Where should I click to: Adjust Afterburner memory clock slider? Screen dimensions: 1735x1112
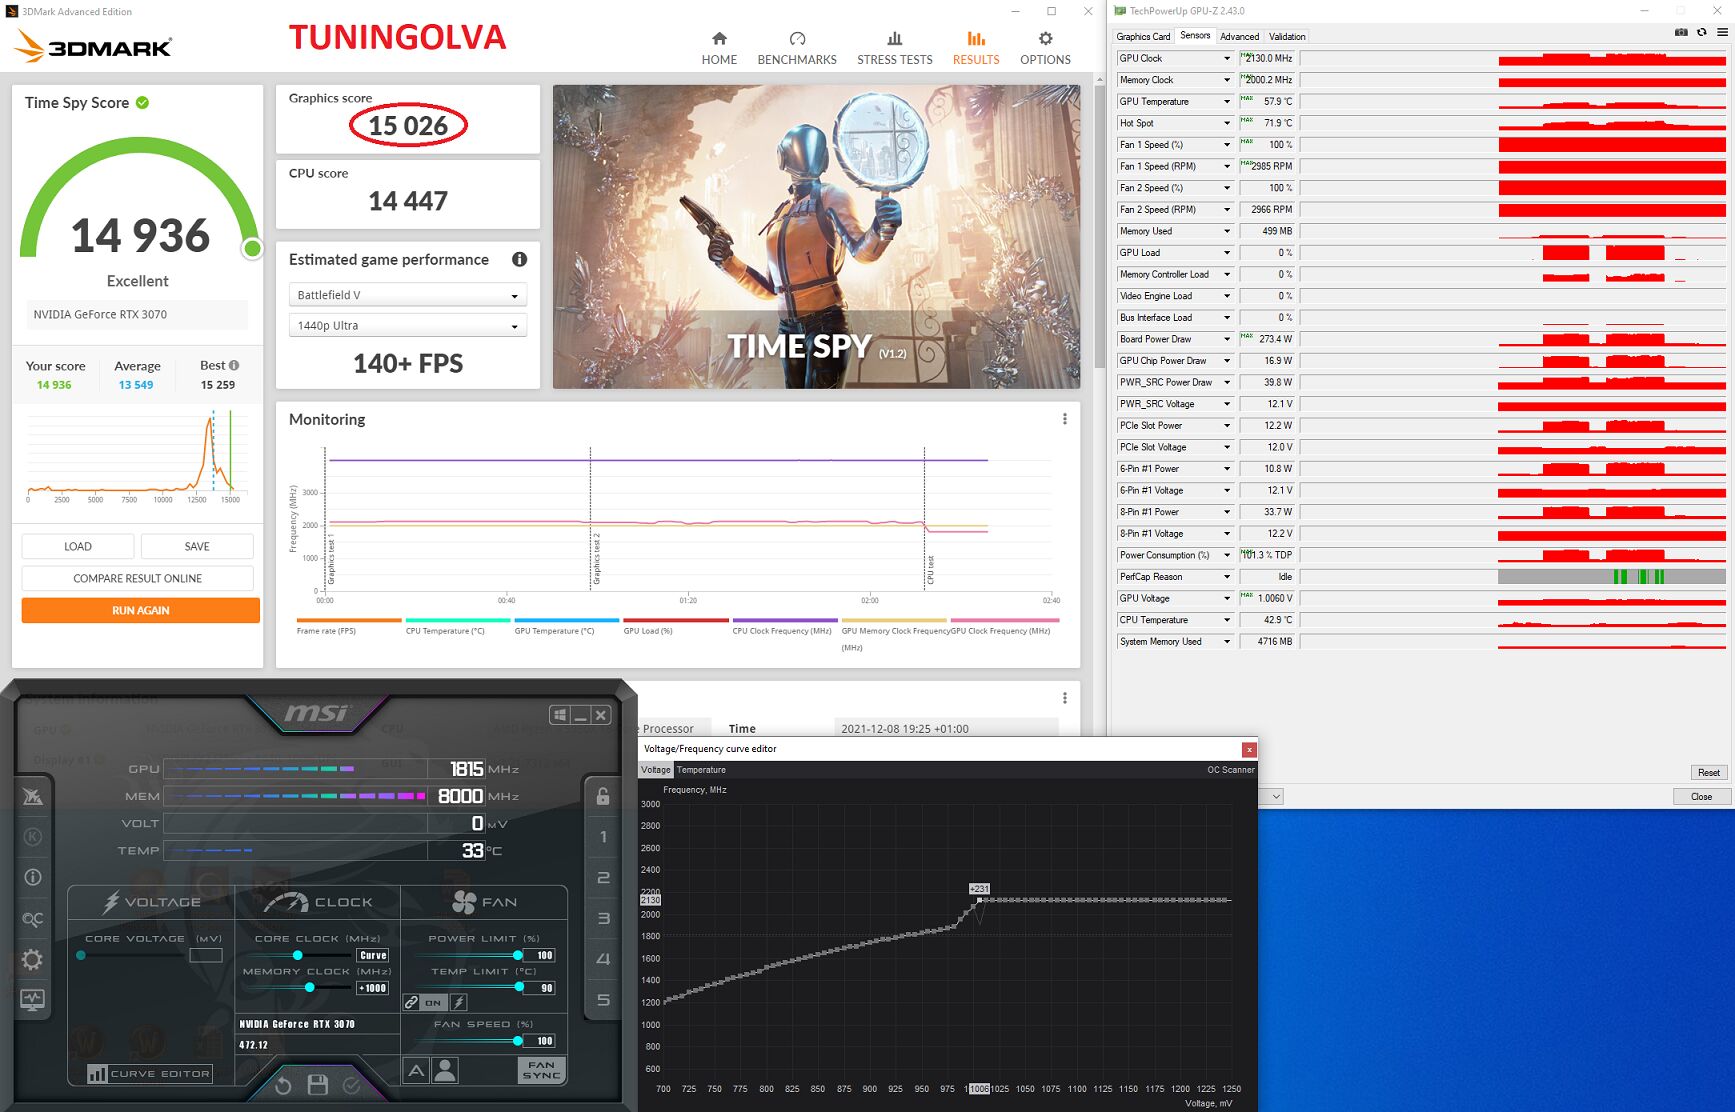(x=310, y=987)
